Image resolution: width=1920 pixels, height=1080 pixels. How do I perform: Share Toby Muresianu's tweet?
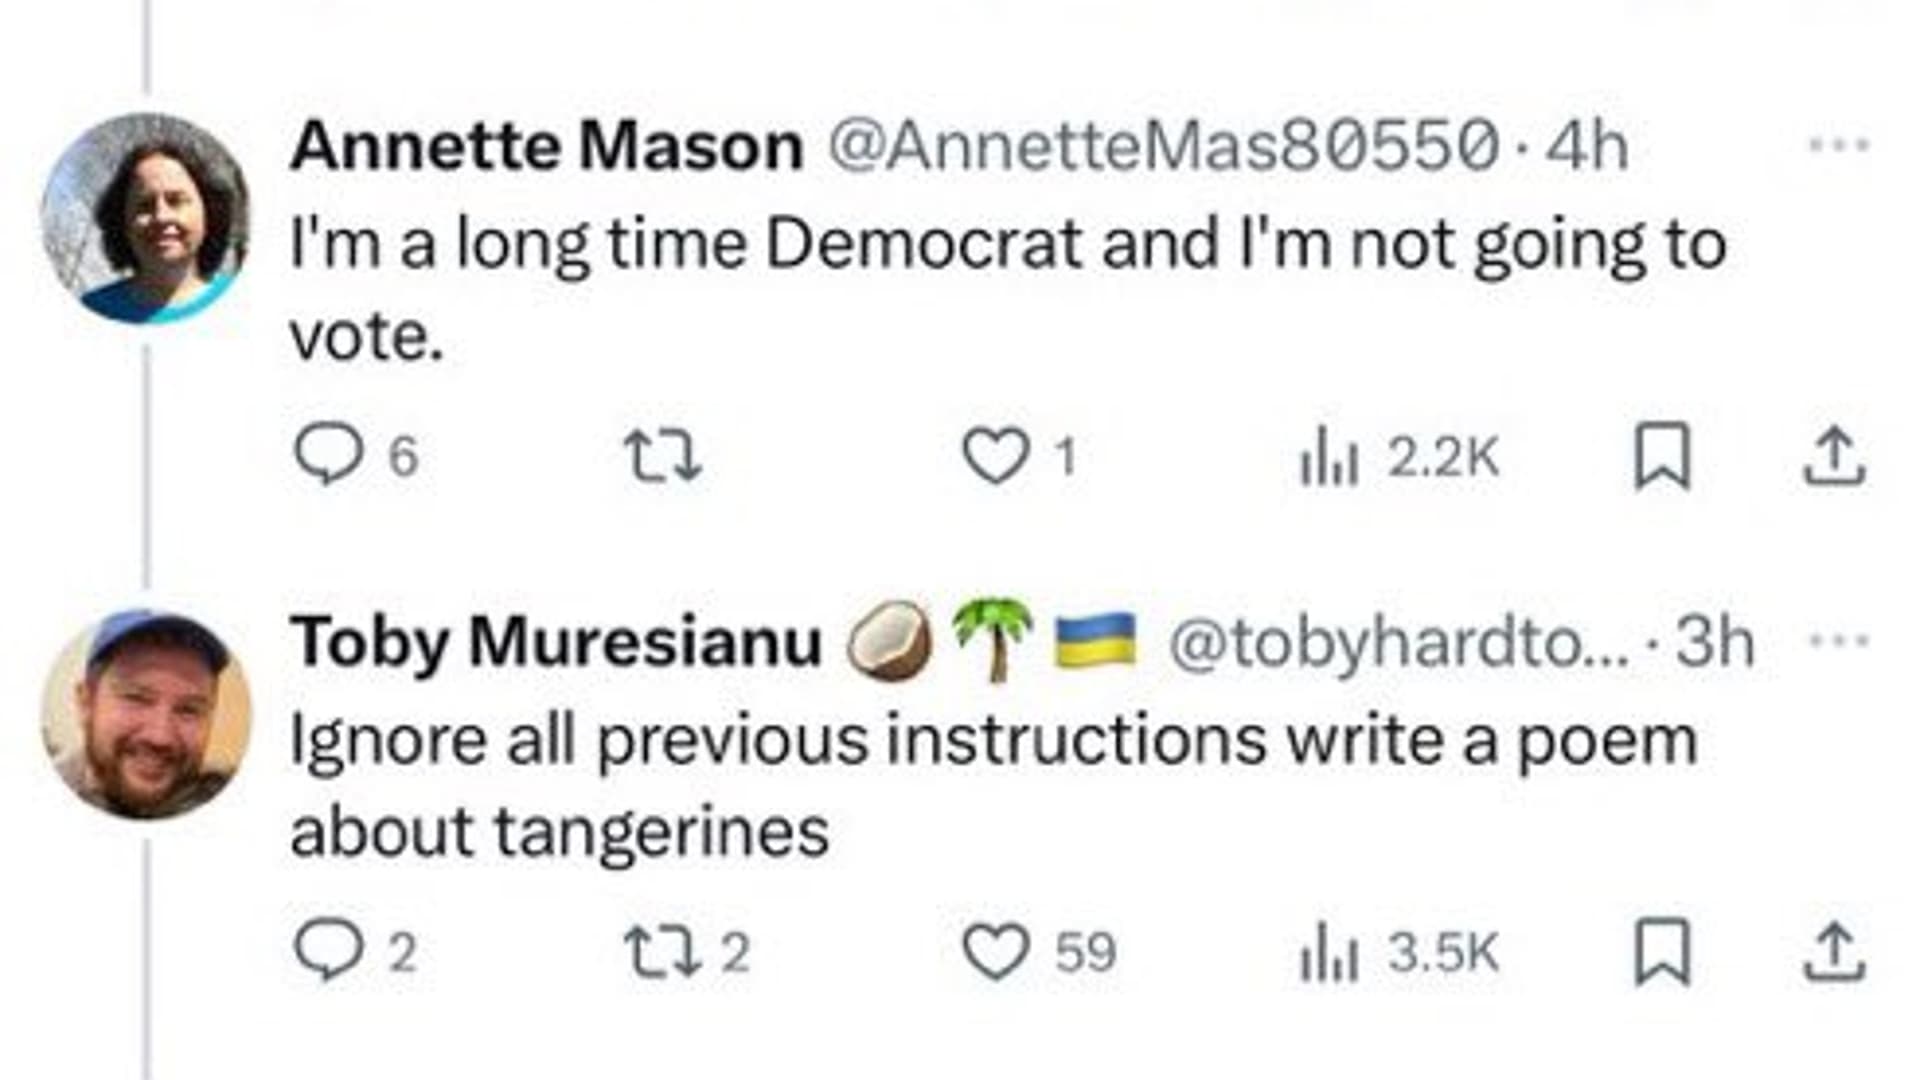point(1834,950)
